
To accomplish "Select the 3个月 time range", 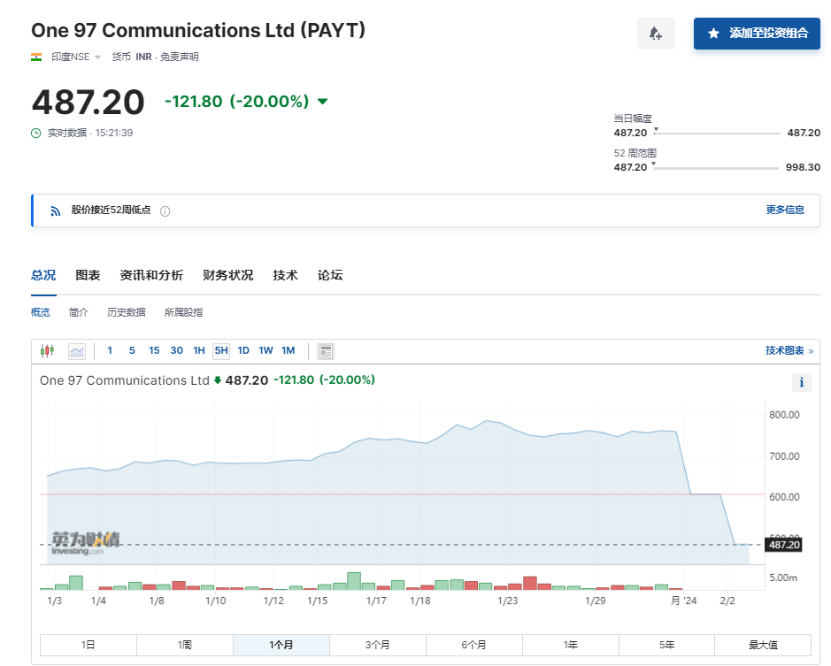I will pos(377,645).
